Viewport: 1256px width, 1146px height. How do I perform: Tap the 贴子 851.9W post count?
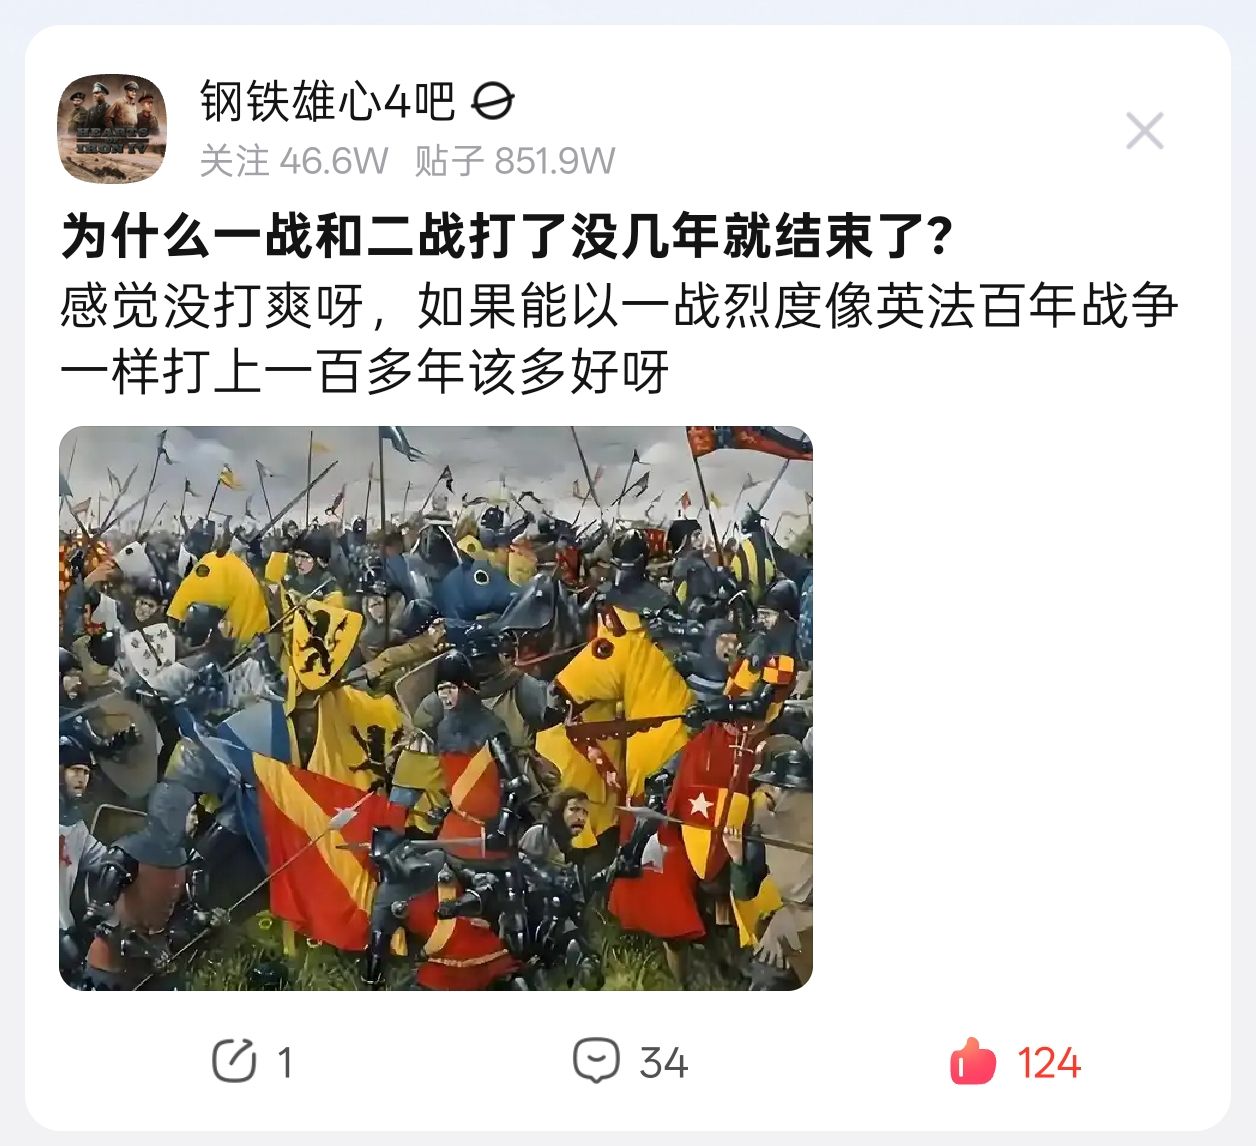[x=515, y=161]
